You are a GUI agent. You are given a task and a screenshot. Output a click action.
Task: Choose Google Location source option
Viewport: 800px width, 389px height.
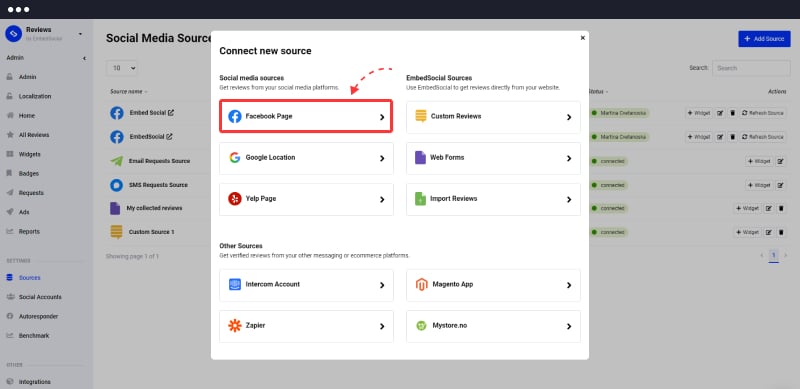tap(306, 158)
